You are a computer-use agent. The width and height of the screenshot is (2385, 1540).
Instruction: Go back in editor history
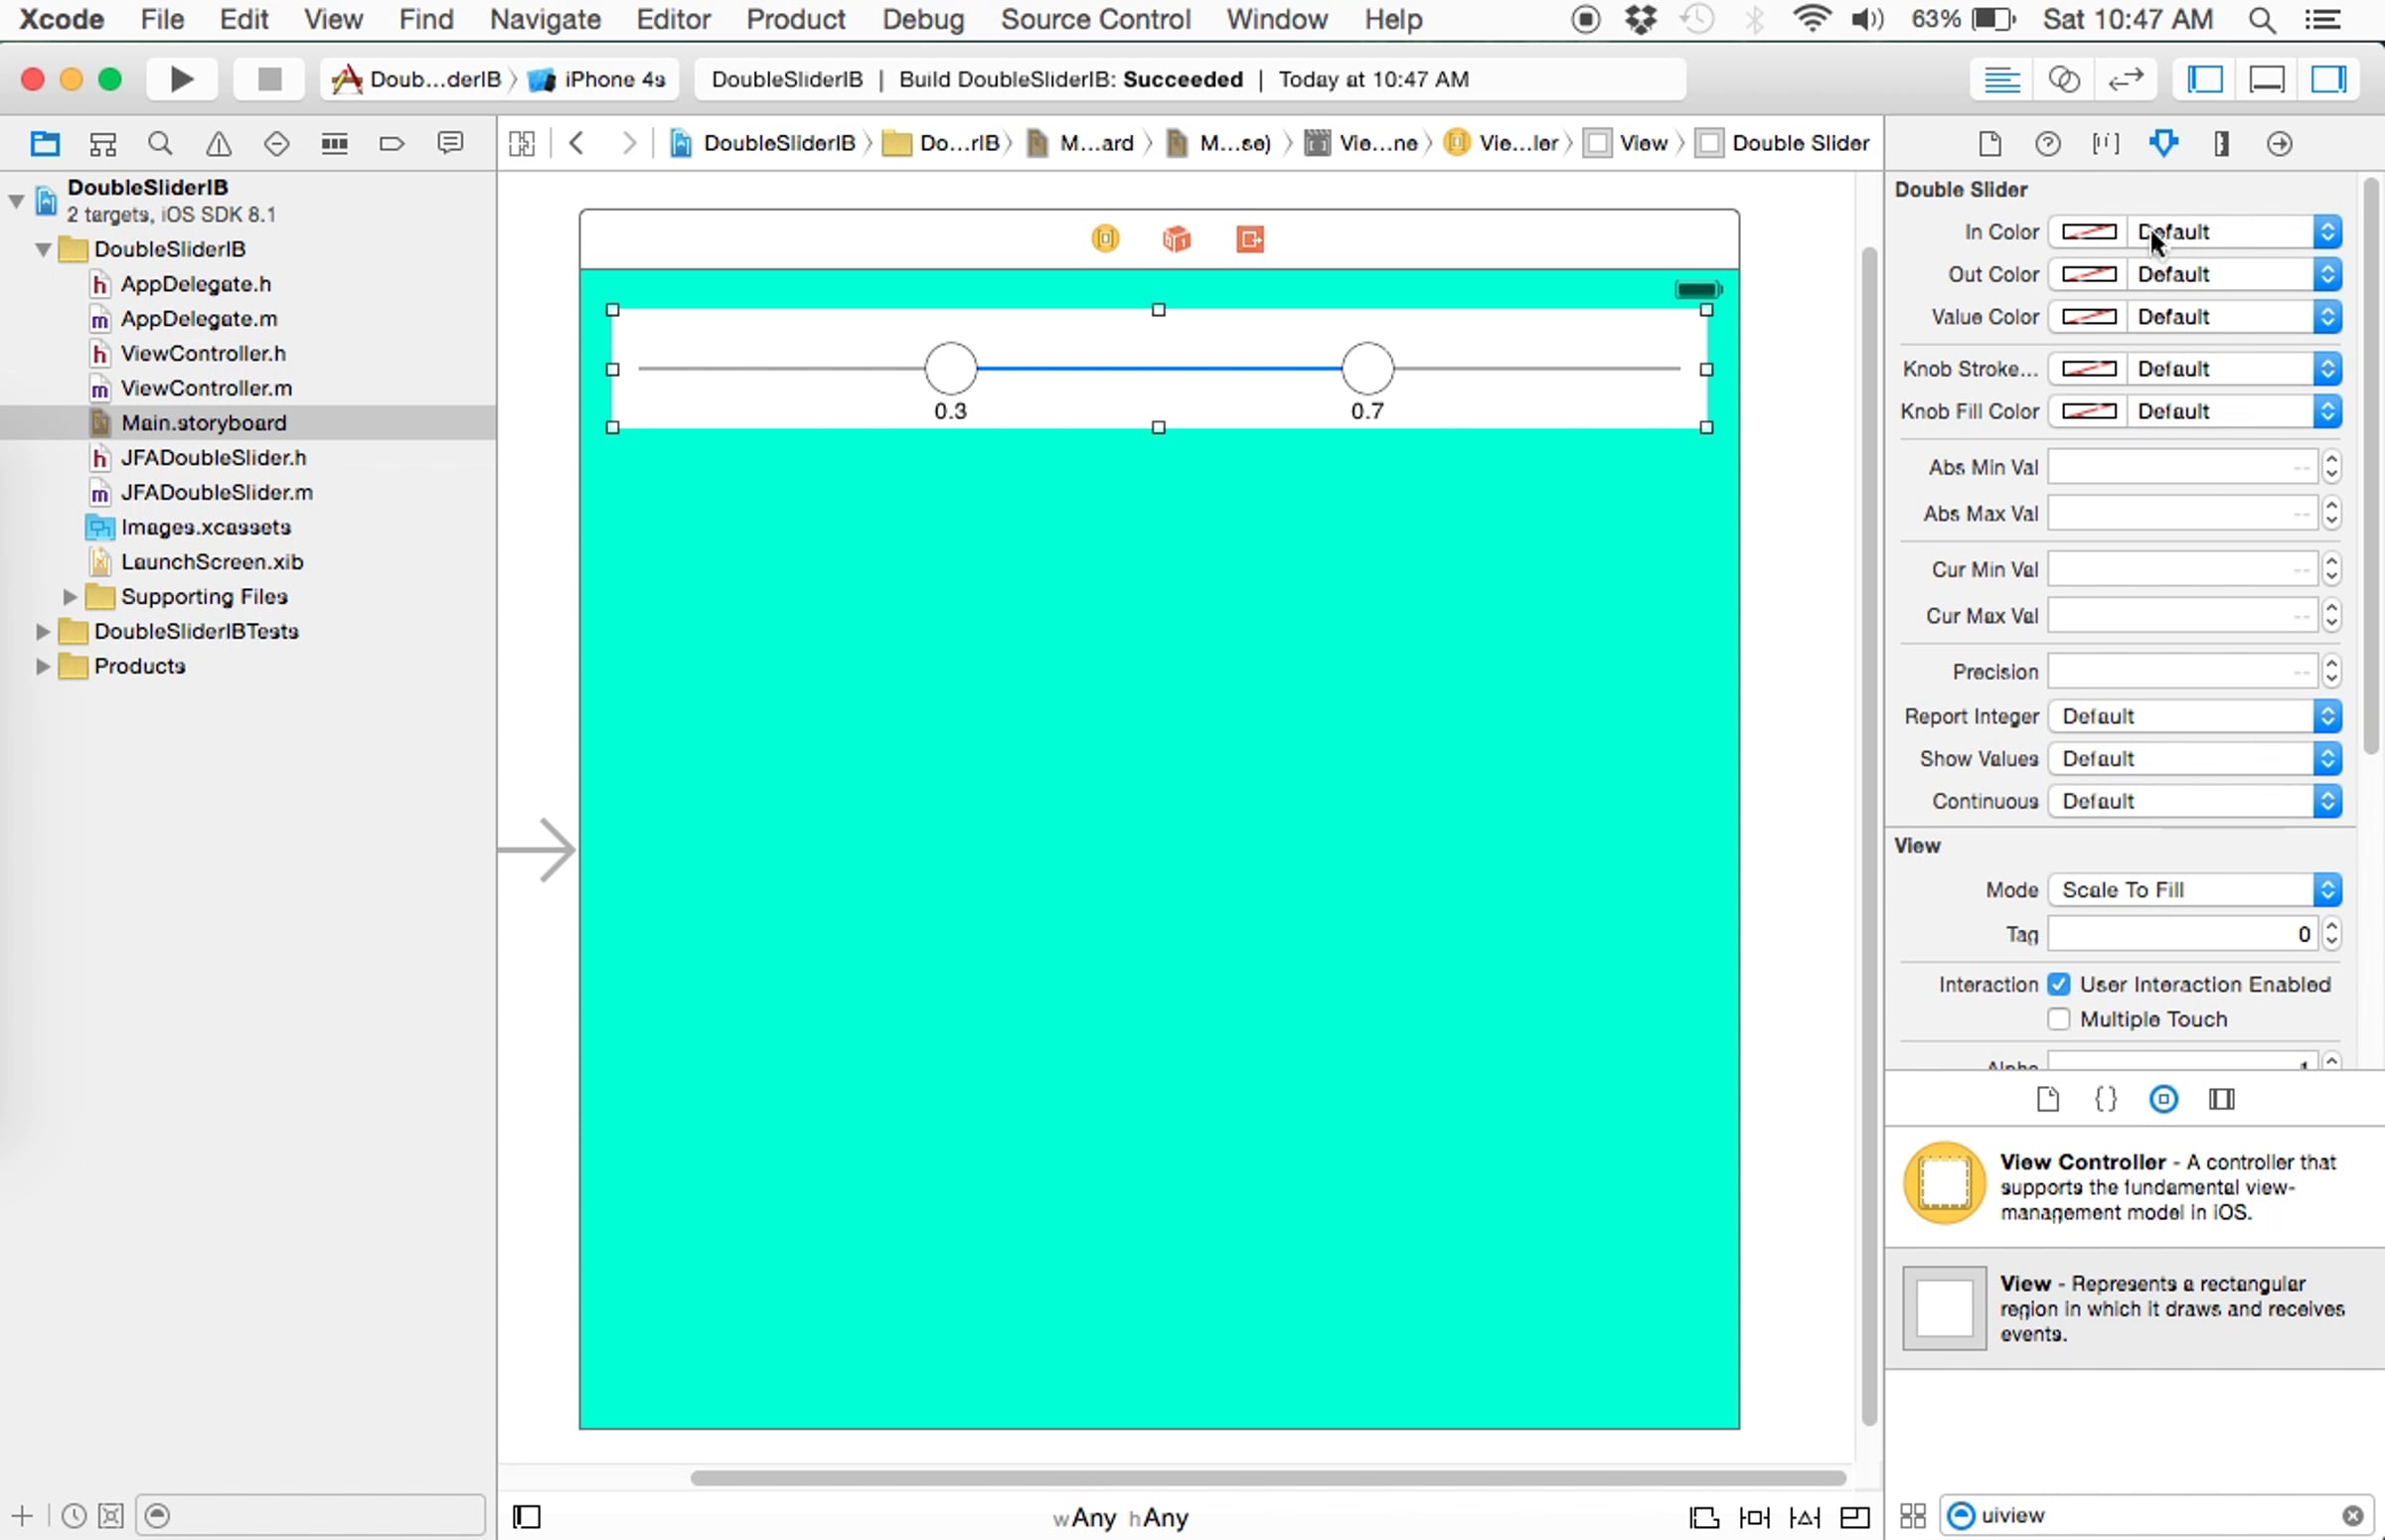577,144
